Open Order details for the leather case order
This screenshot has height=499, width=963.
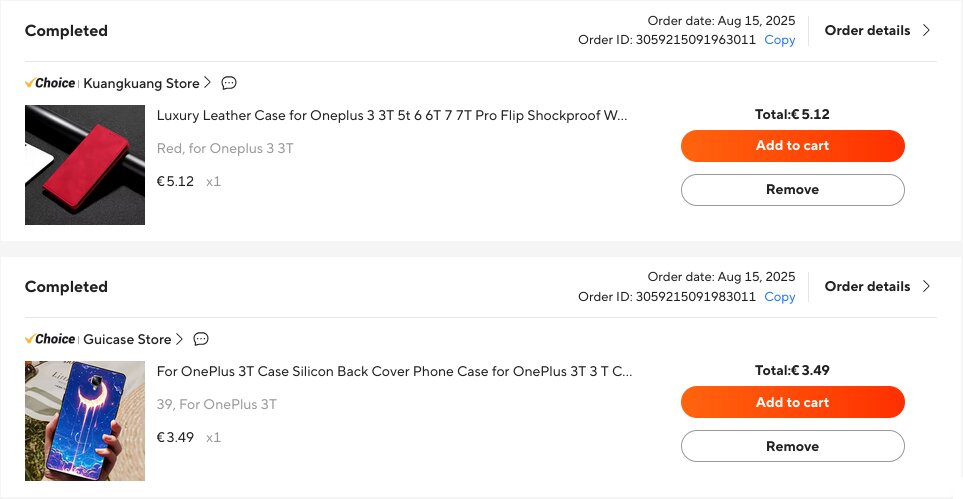pos(877,30)
